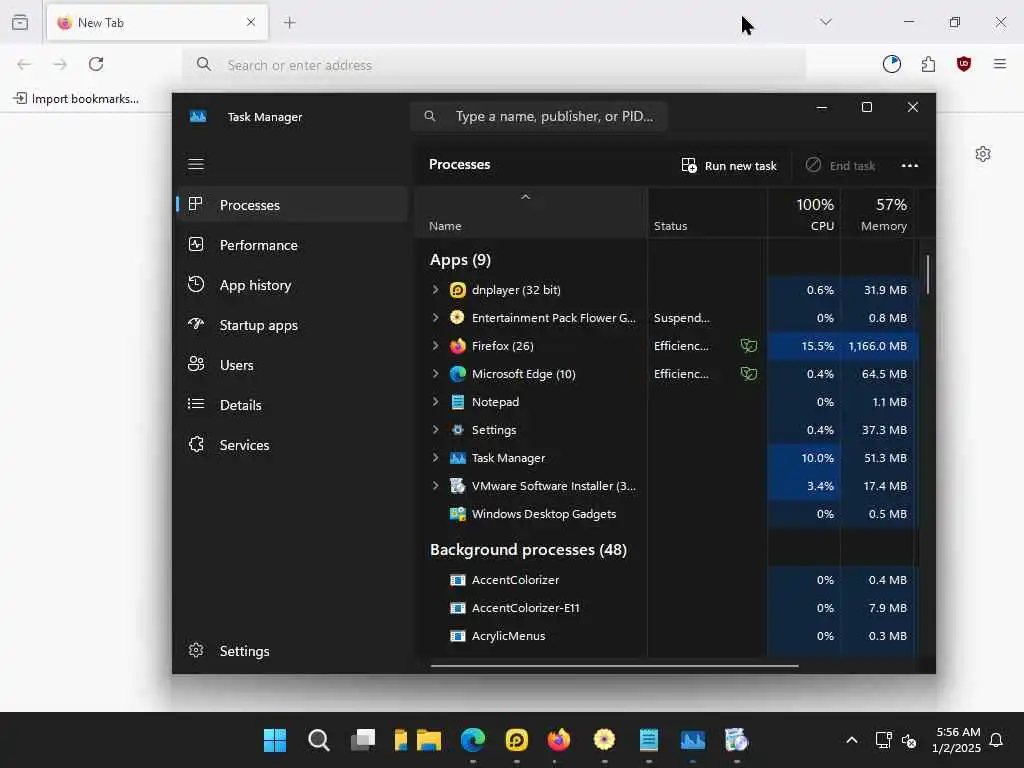The image size is (1024, 768).
Task: Close the New Tab tab in Firefox
Action: coord(251,22)
